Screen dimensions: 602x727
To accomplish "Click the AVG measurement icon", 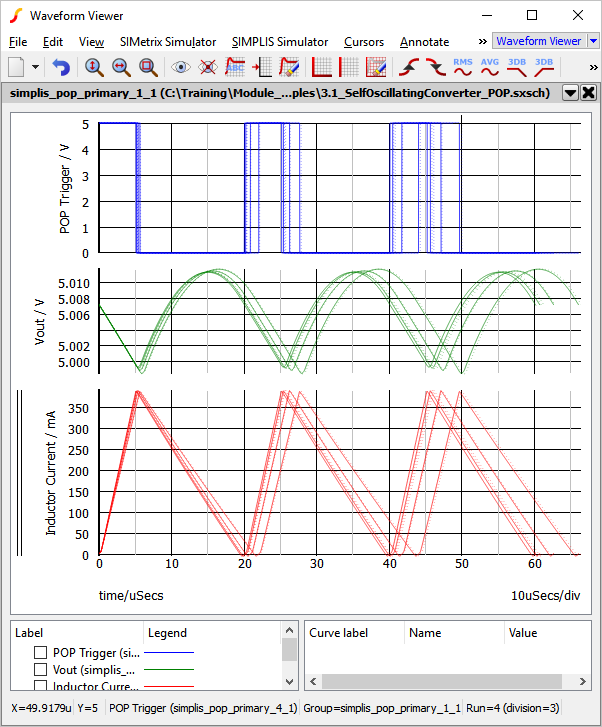I will point(490,67).
